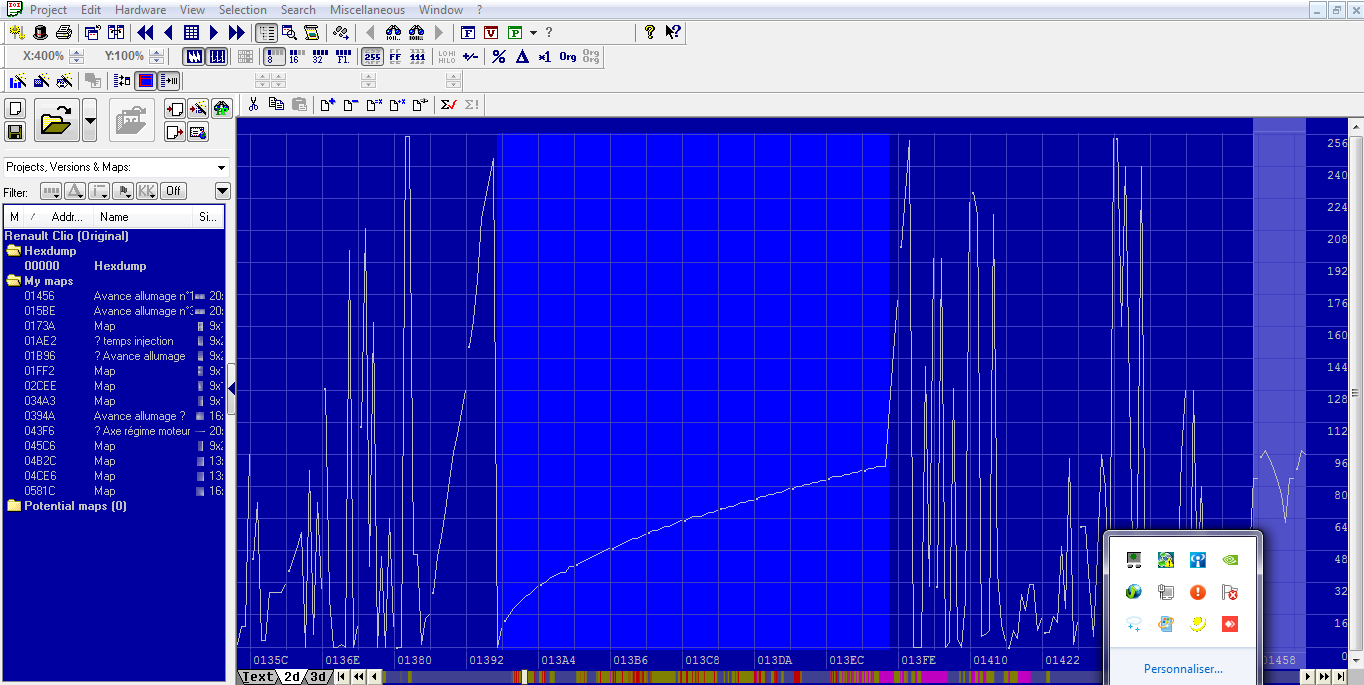1364x685 pixels.
Task: Click the magnifier window search icon
Action: (x=289, y=33)
